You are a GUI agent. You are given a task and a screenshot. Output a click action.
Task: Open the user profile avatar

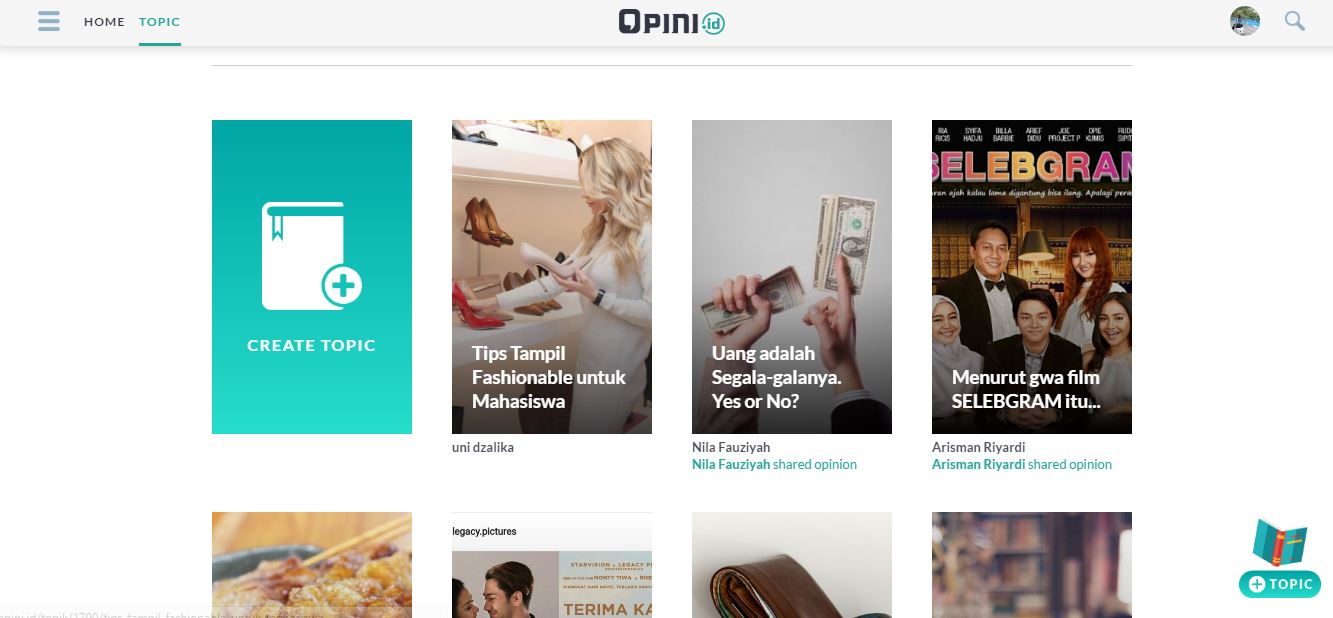click(1245, 21)
